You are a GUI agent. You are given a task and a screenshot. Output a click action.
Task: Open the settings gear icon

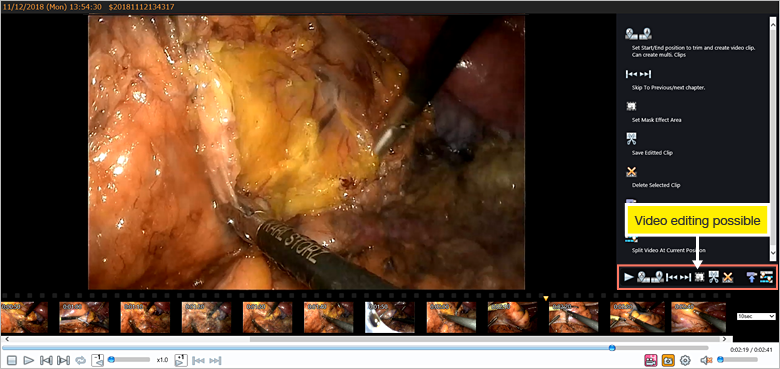pyautogui.click(x=685, y=360)
